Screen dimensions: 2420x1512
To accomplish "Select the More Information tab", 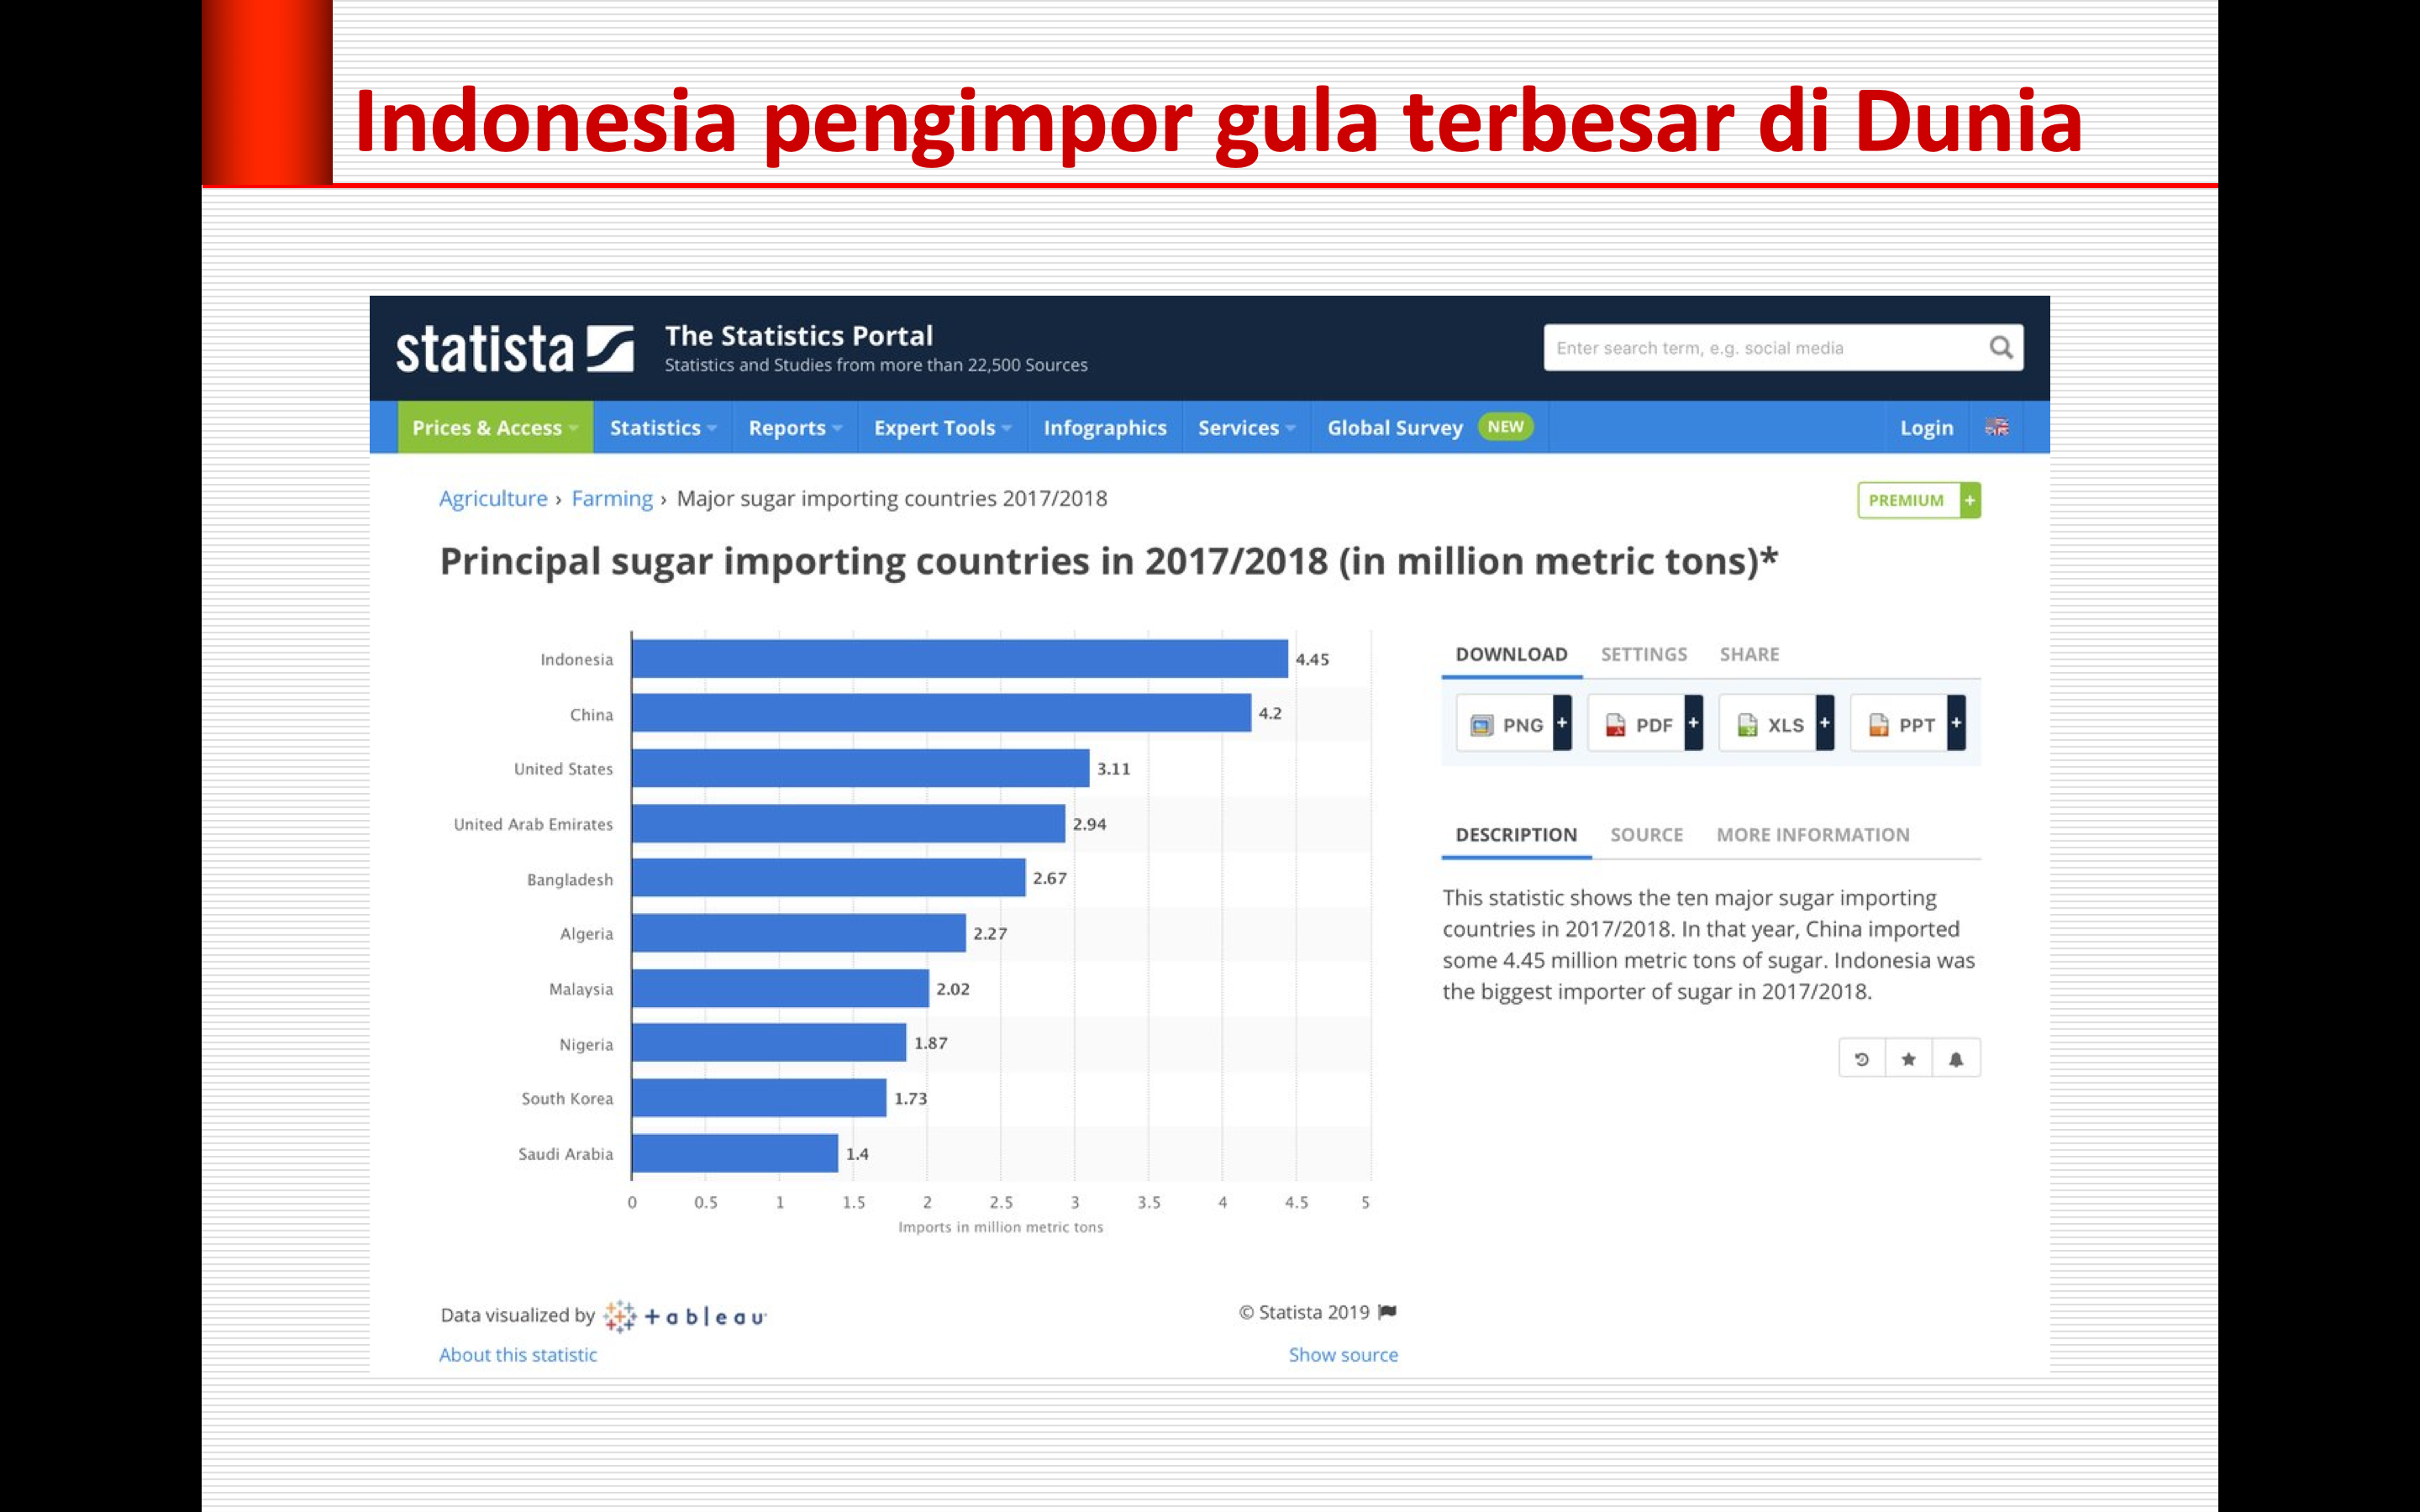I will pos(1812,834).
